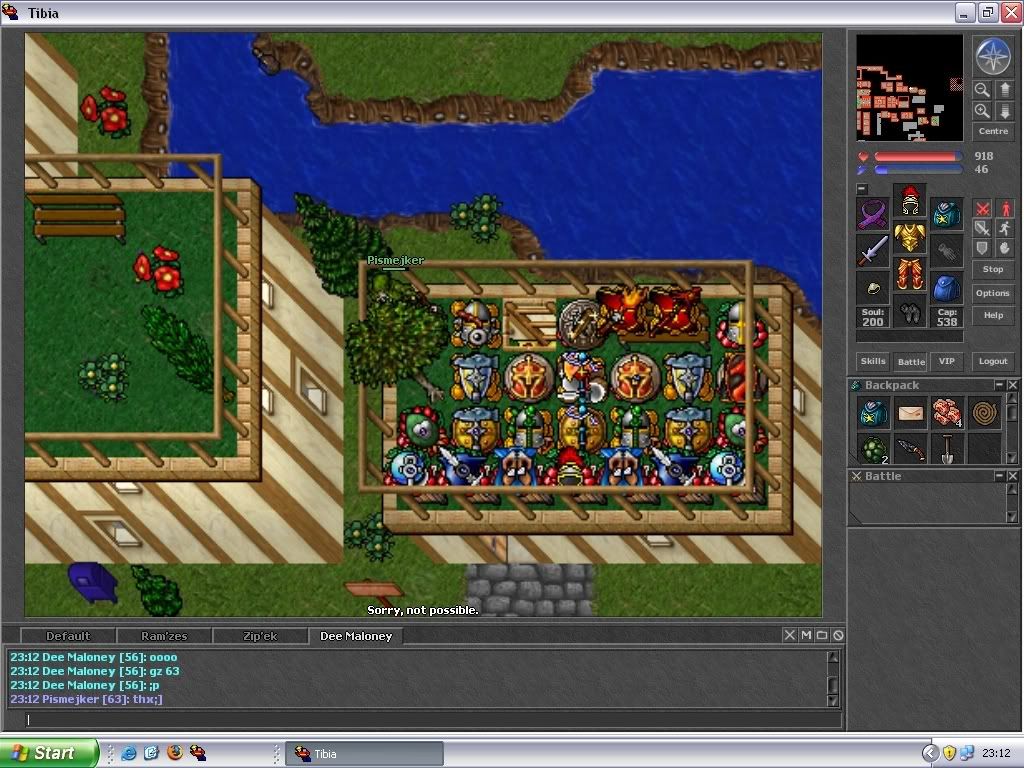1024x768 pixels.
Task: Zoom out the minimap
Action: 982,89
